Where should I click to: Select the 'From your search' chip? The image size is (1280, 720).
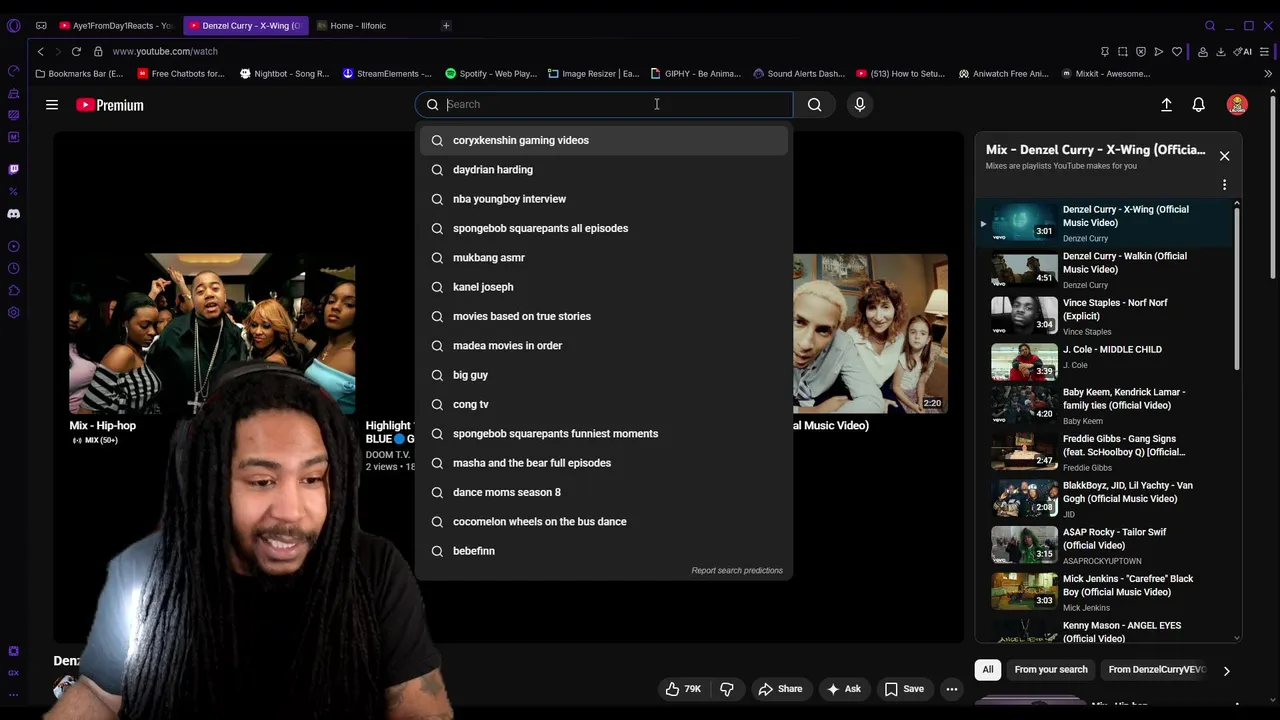[x=1051, y=670]
